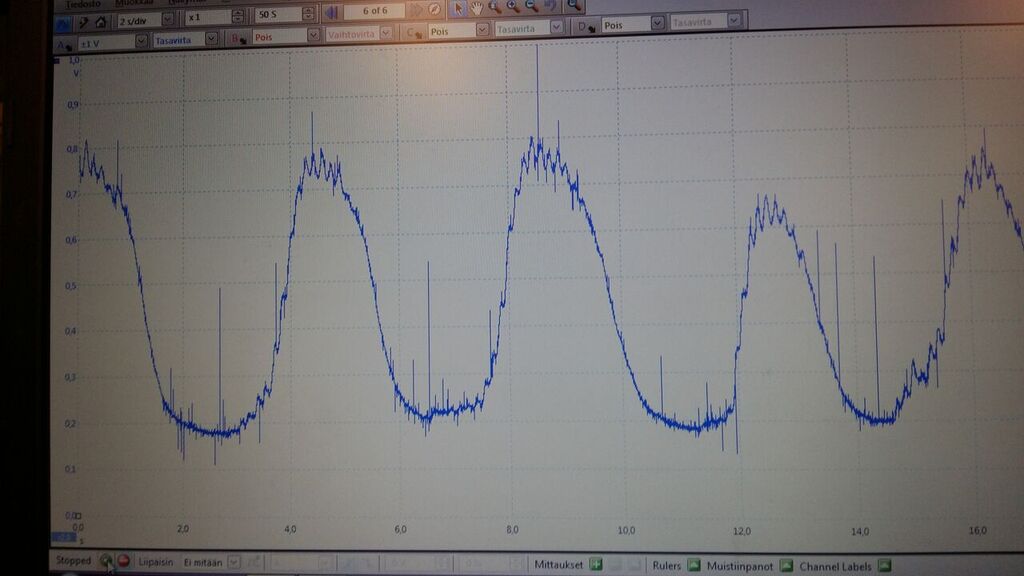1024x576 pixels.
Task: Select the window zoom magnifier tool
Action: [x=494, y=7]
